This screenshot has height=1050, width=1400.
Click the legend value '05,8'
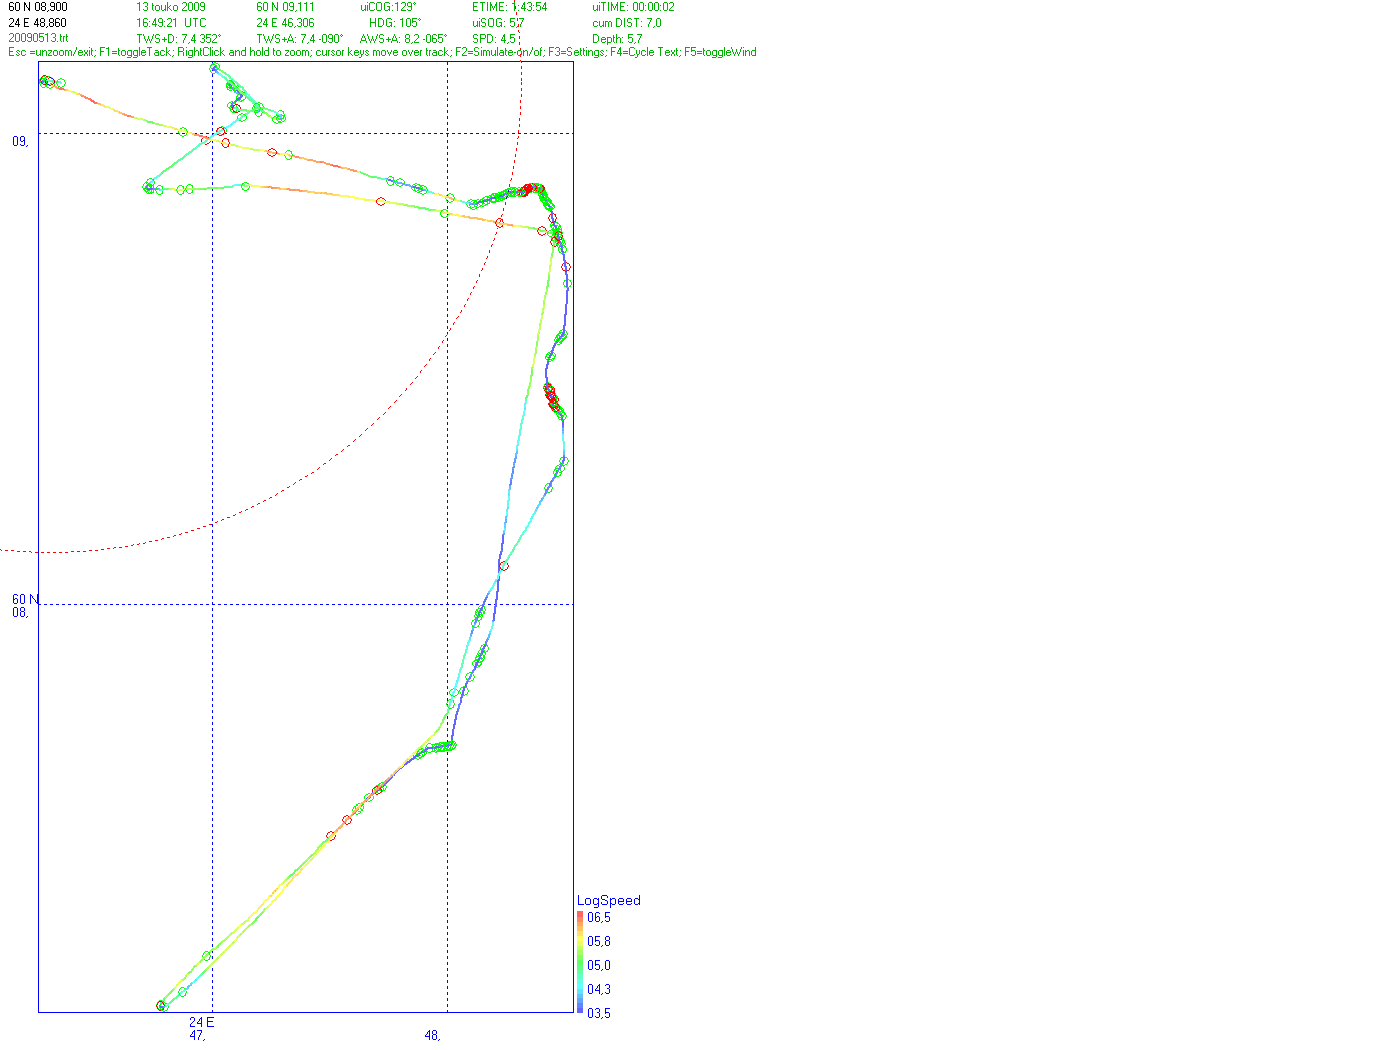pos(599,941)
